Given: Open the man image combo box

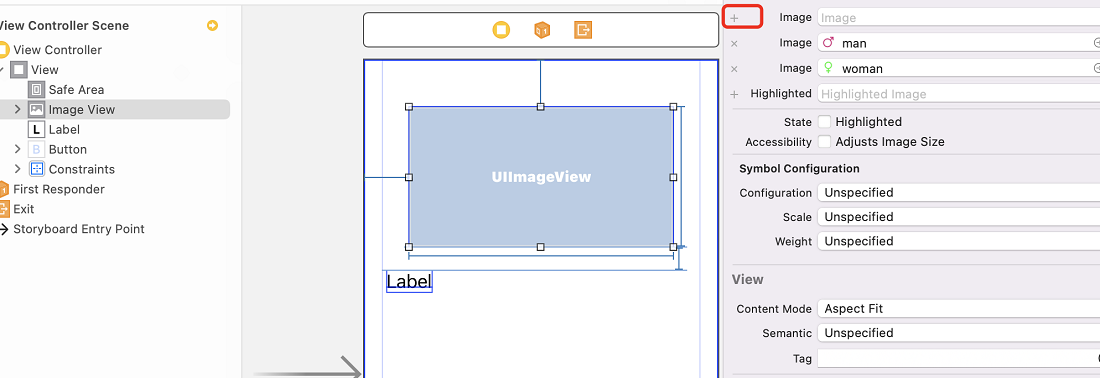Looking at the screenshot, I should point(958,43).
